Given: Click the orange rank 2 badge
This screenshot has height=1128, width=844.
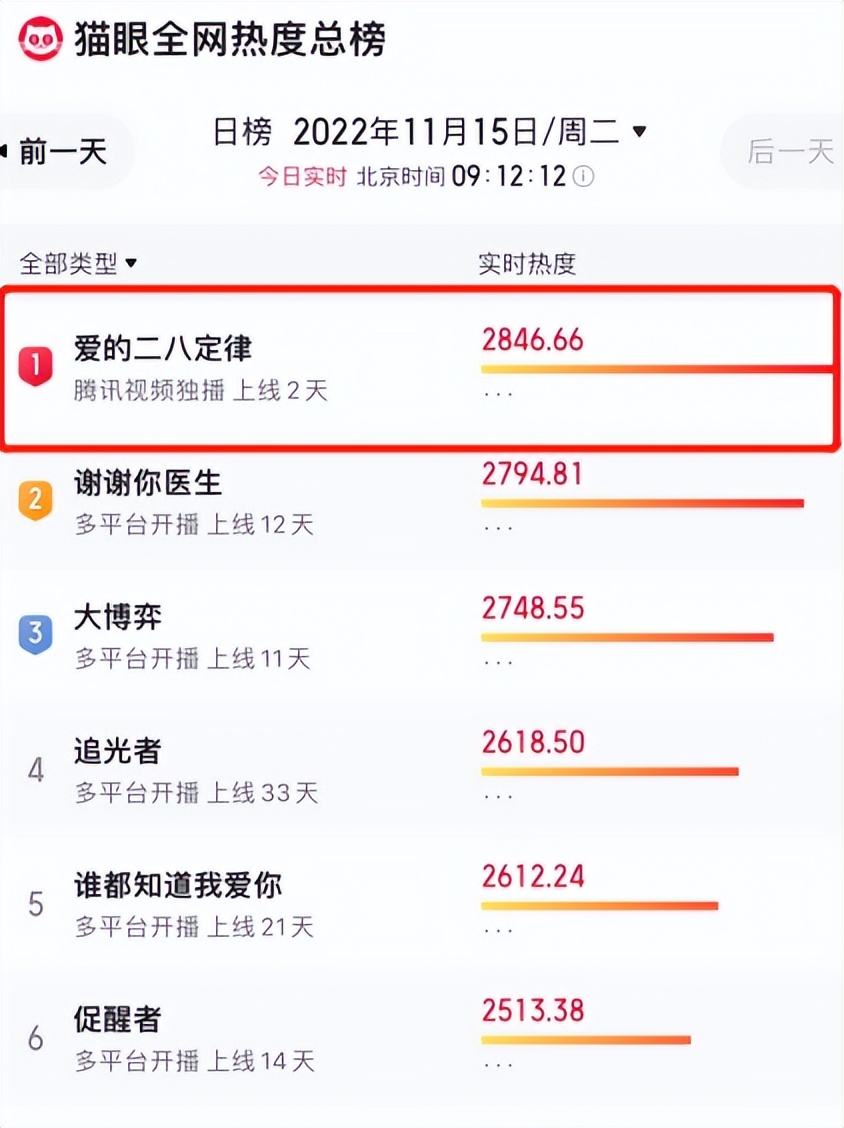Looking at the screenshot, I should coord(35,499).
